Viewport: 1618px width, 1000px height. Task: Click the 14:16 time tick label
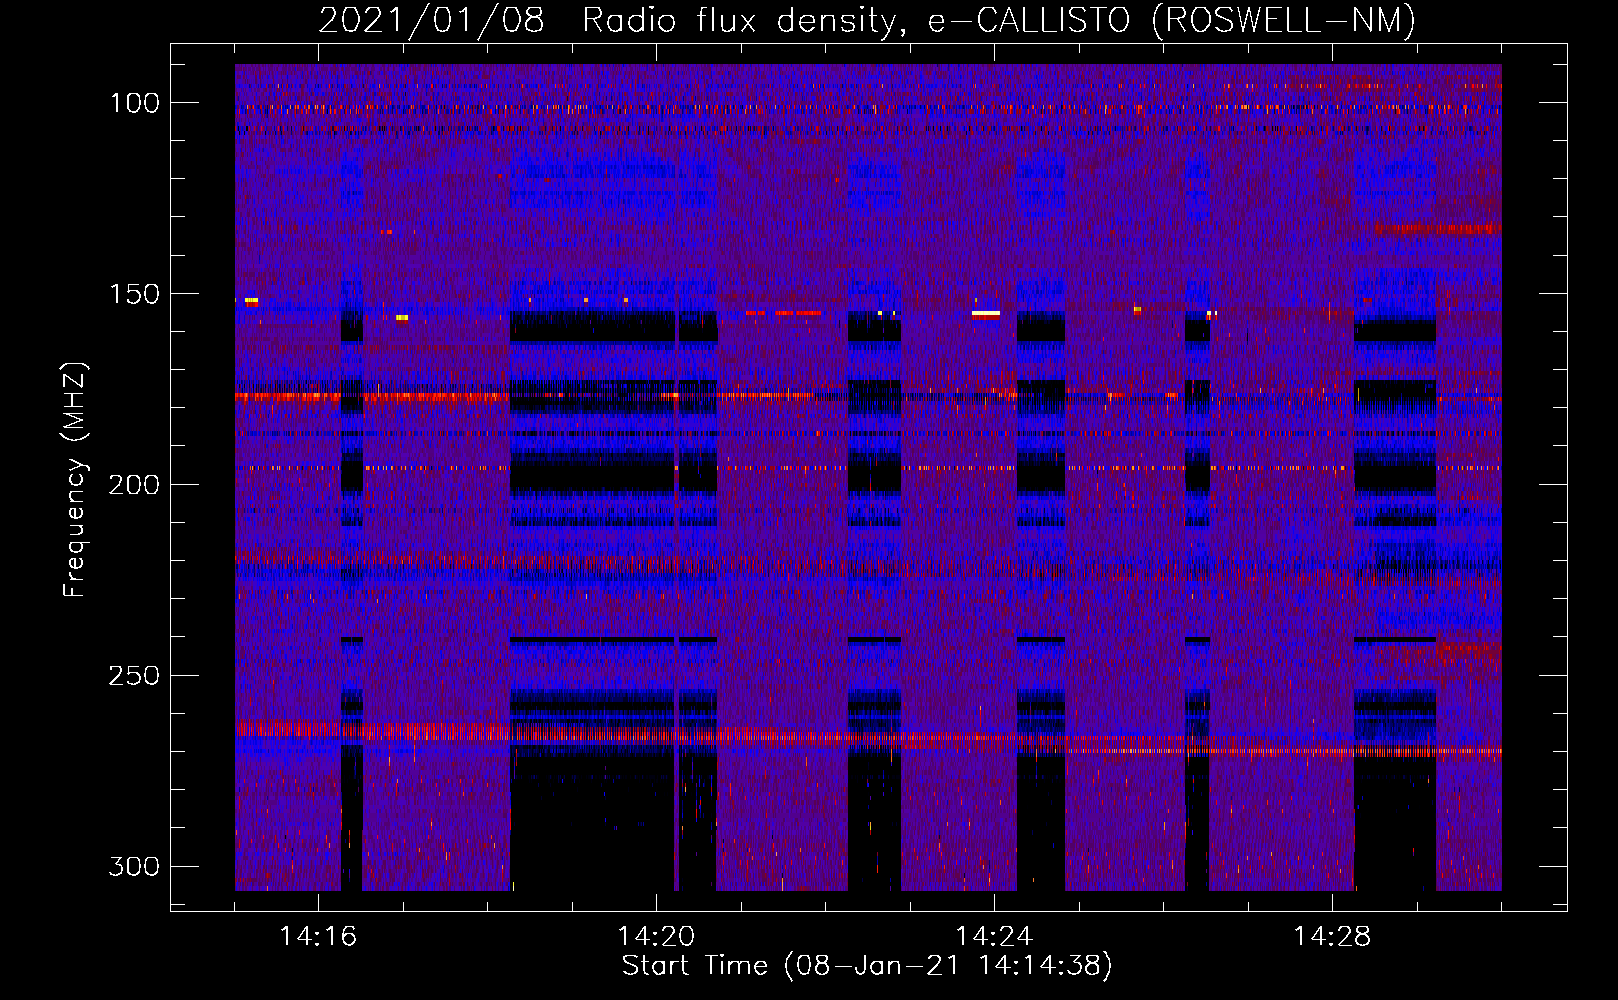tap(318, 937)
